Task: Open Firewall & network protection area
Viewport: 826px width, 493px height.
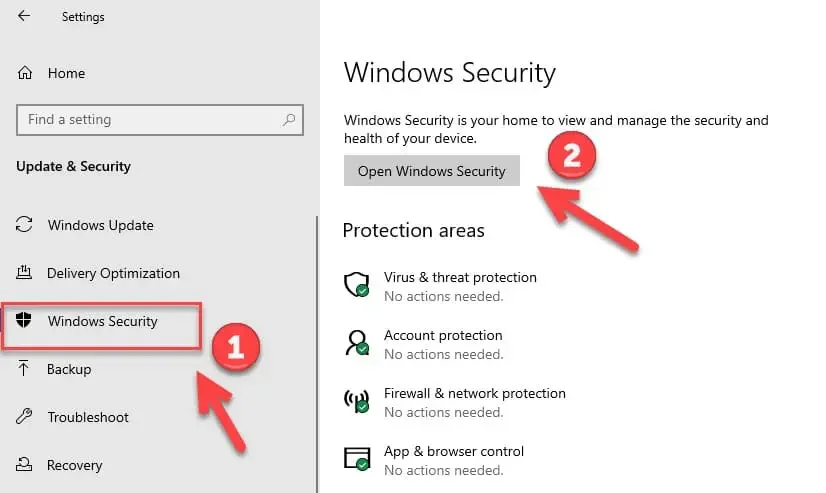Action: 474,393
